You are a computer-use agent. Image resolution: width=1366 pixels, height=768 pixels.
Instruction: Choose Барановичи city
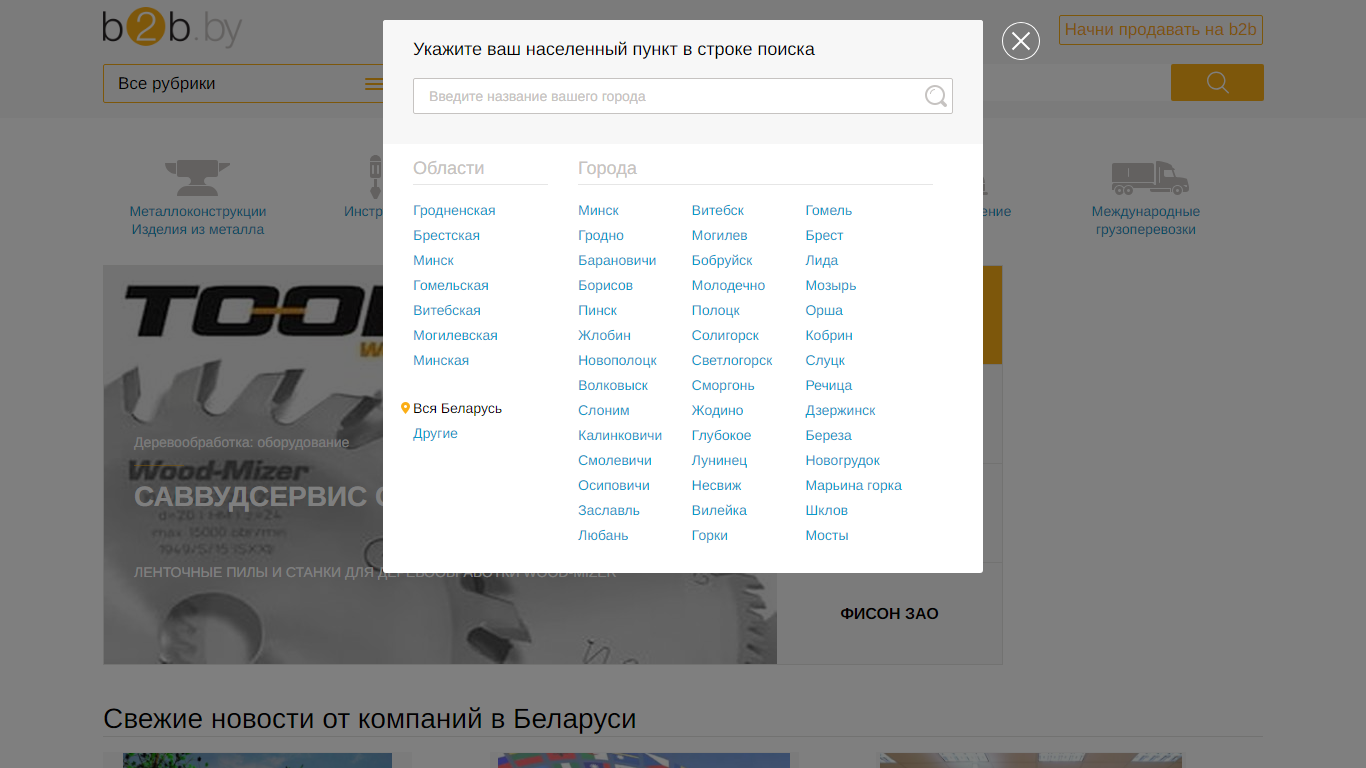point(617,260)
